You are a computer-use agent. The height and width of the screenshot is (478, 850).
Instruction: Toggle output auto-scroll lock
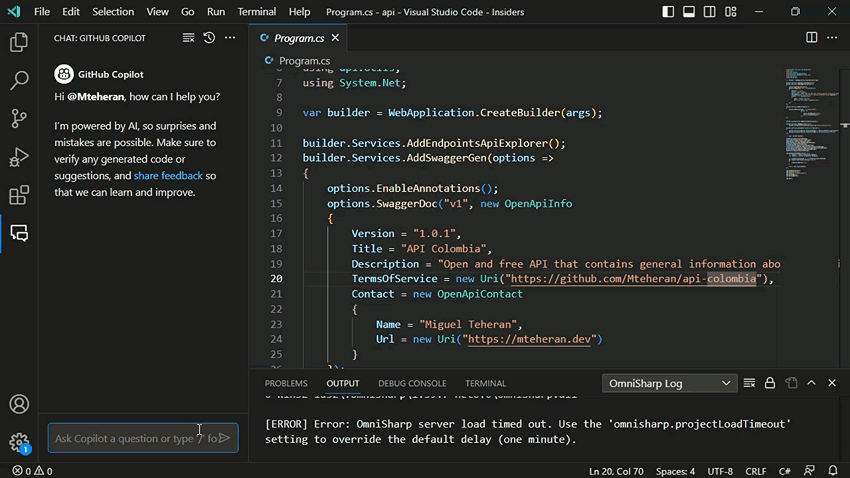click(770, 383)
